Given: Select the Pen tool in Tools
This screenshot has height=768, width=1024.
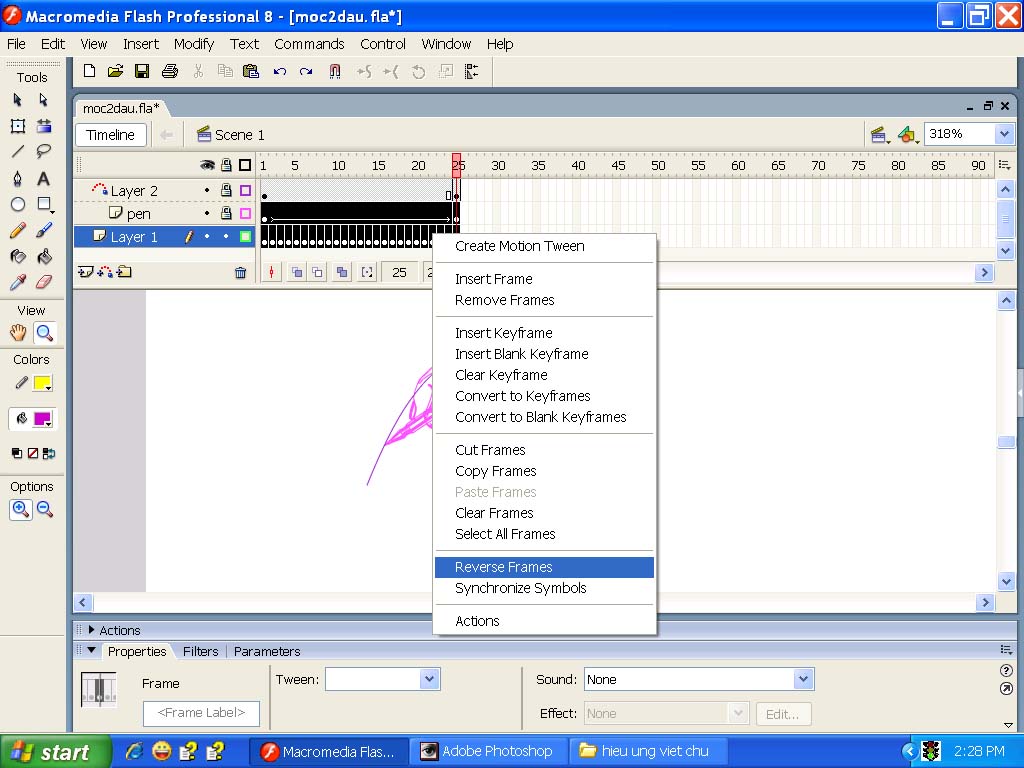Looking at the screenshot, I should (x=18, y=178).
